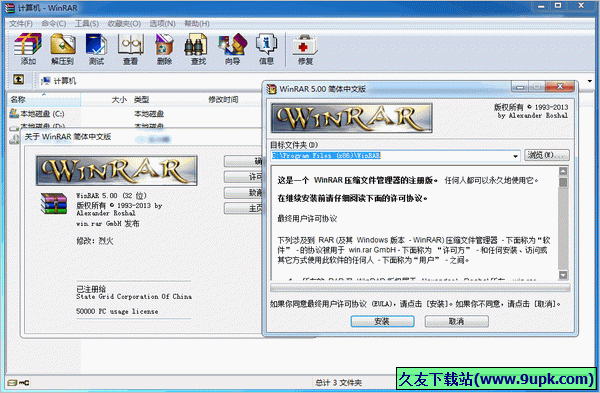Viewport: 600px width, 393px height.
Task: Click the Home page (主页) button in About dialog
Action: click(243, 208)
